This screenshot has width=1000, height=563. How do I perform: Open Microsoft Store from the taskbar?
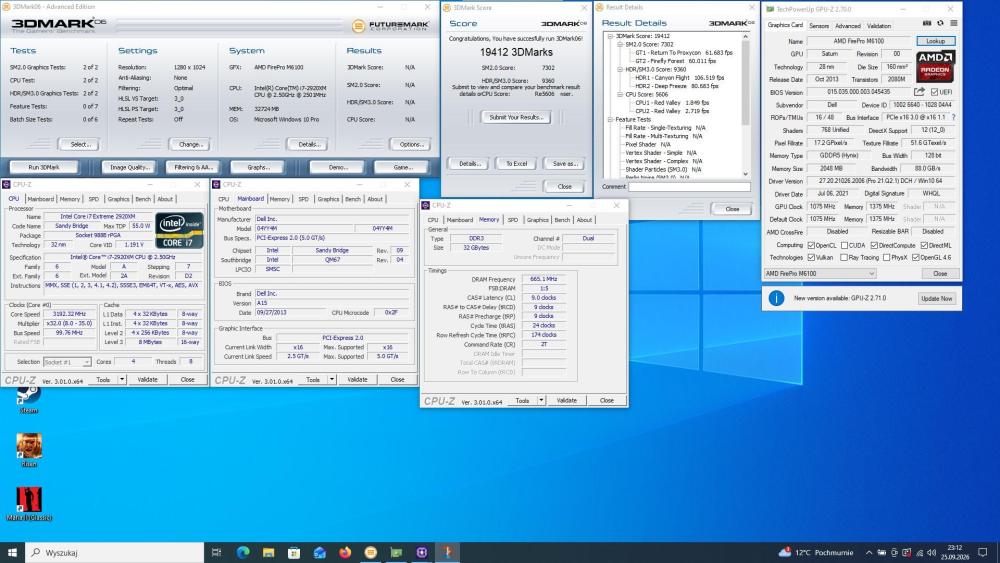click(294, 552)
